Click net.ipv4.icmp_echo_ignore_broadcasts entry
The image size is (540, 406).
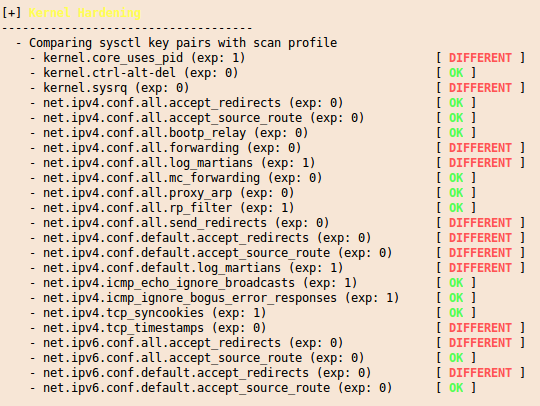pyautogui.click(x=200, y=283)
